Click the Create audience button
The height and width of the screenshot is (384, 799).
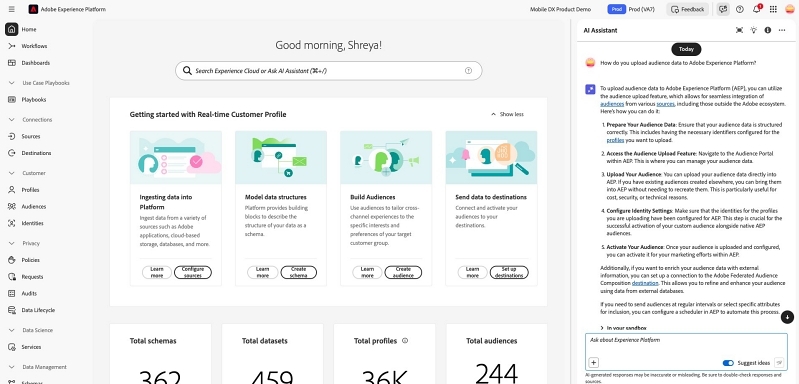click(x=403, y=272)
